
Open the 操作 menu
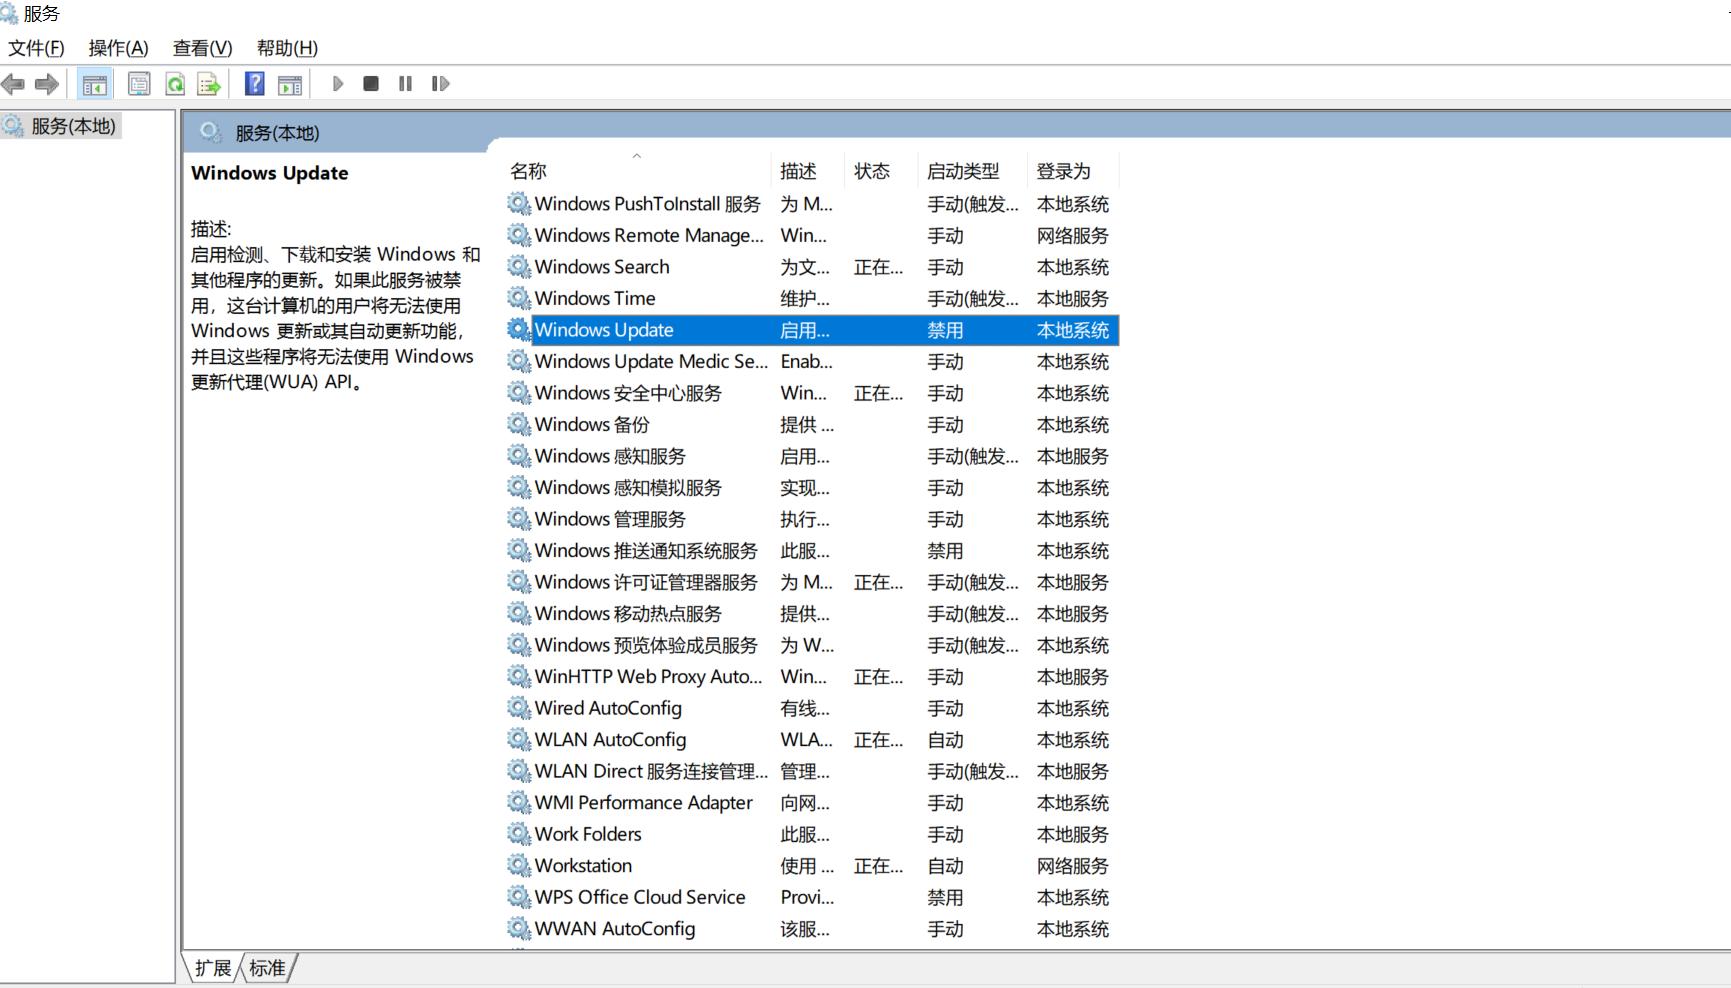[117, 47]
